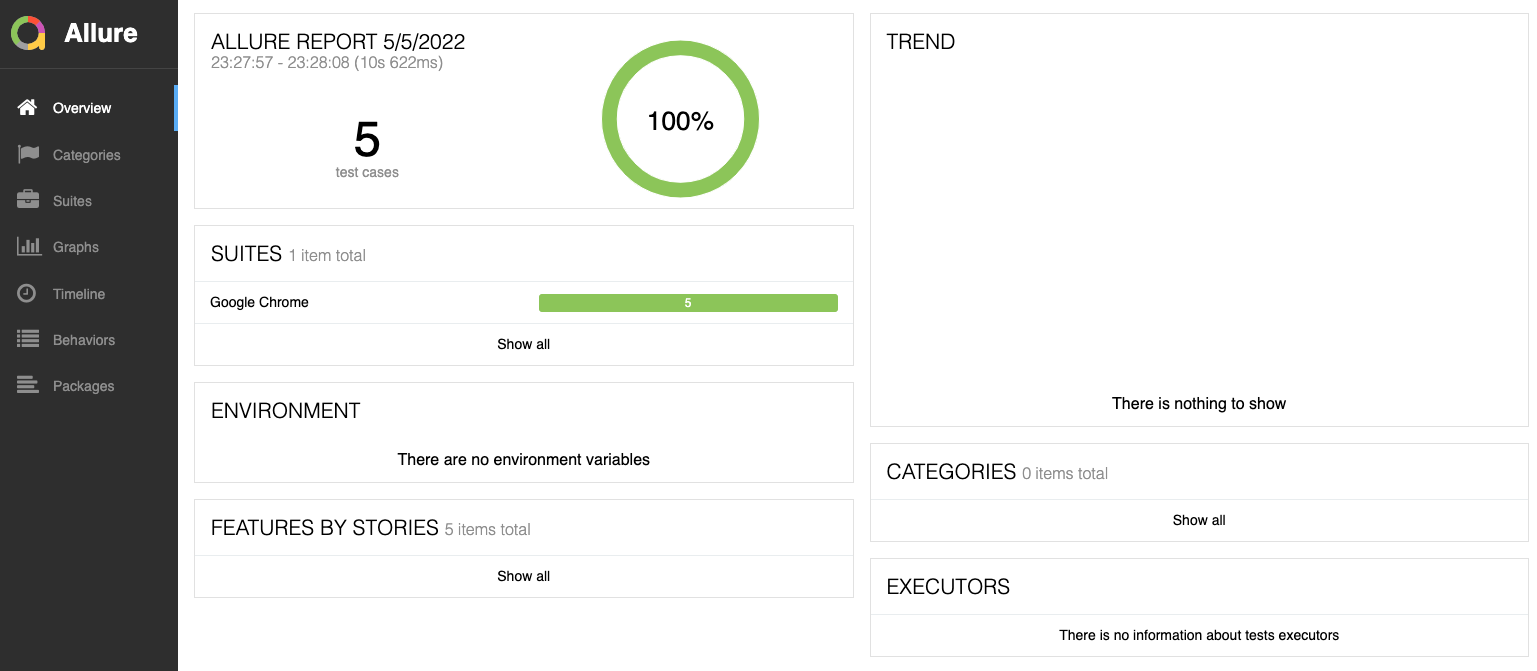Show all categories
The height and width of the screenshot is (671, 1537).
(x=1199, y=520)
